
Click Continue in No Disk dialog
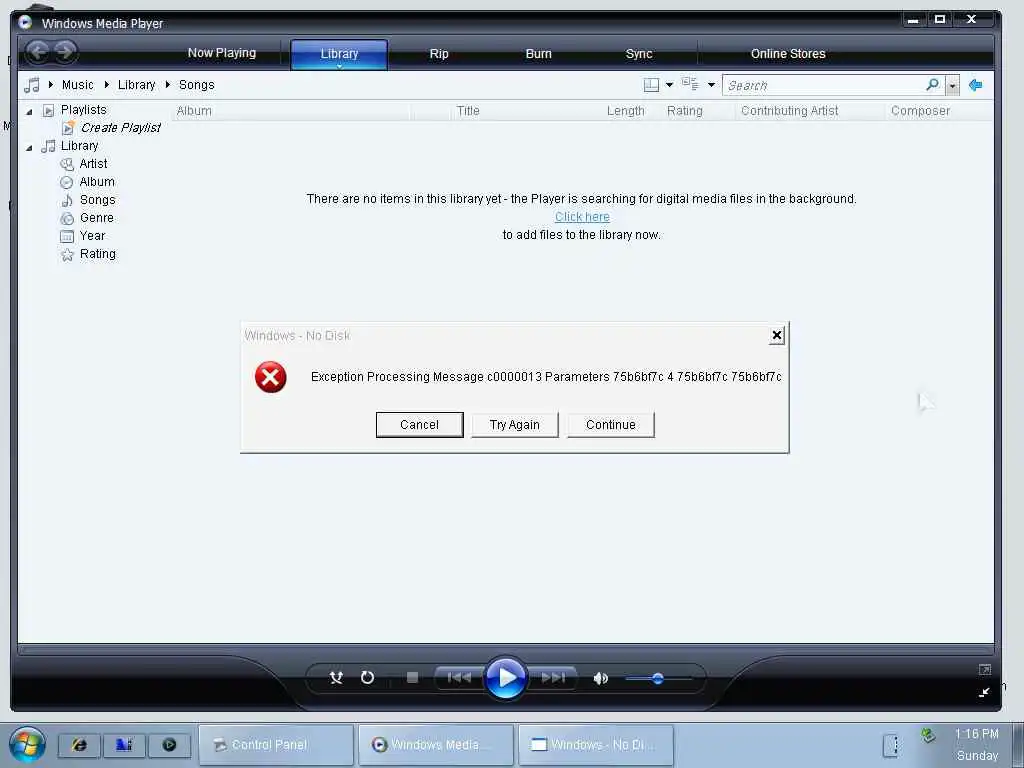pos(611,424)
